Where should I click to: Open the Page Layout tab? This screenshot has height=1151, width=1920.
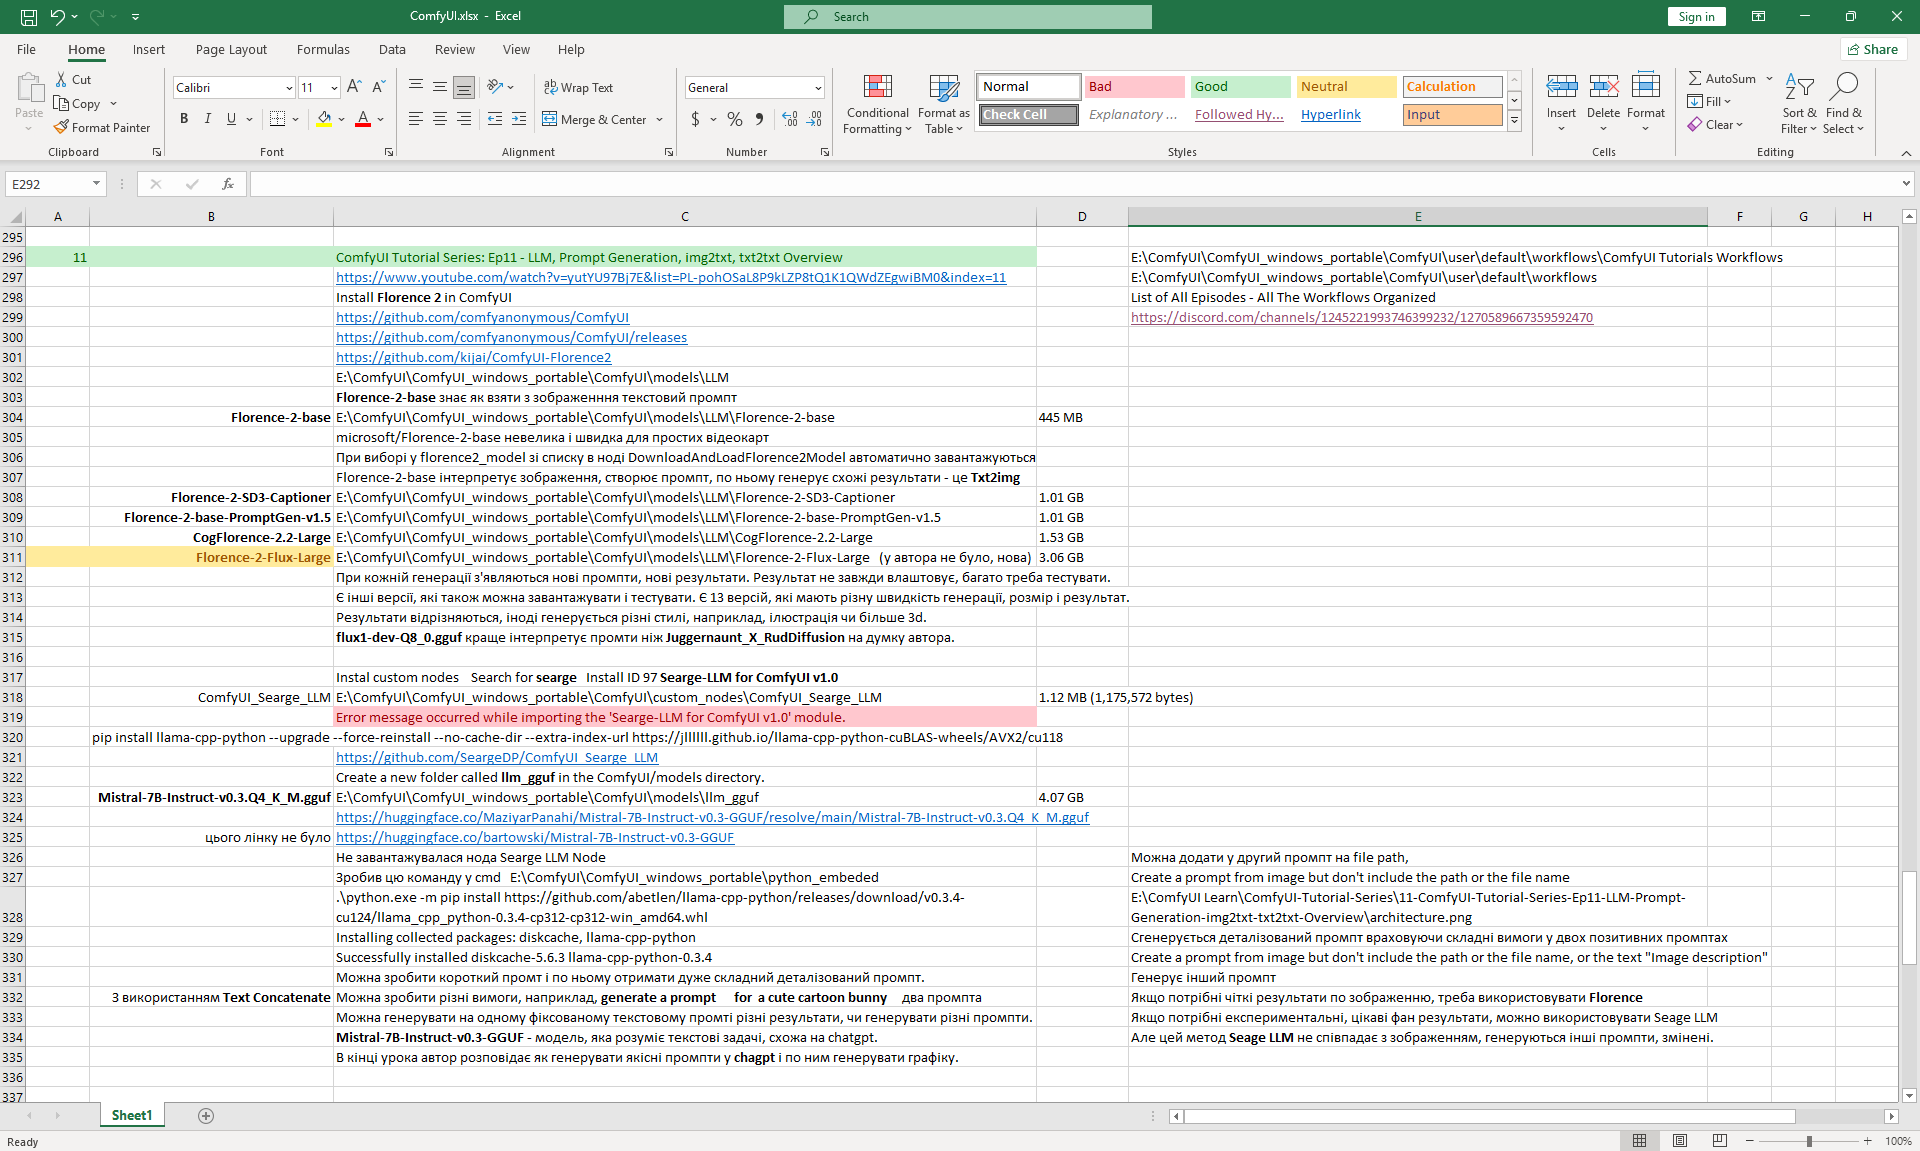tap(231, 49)
